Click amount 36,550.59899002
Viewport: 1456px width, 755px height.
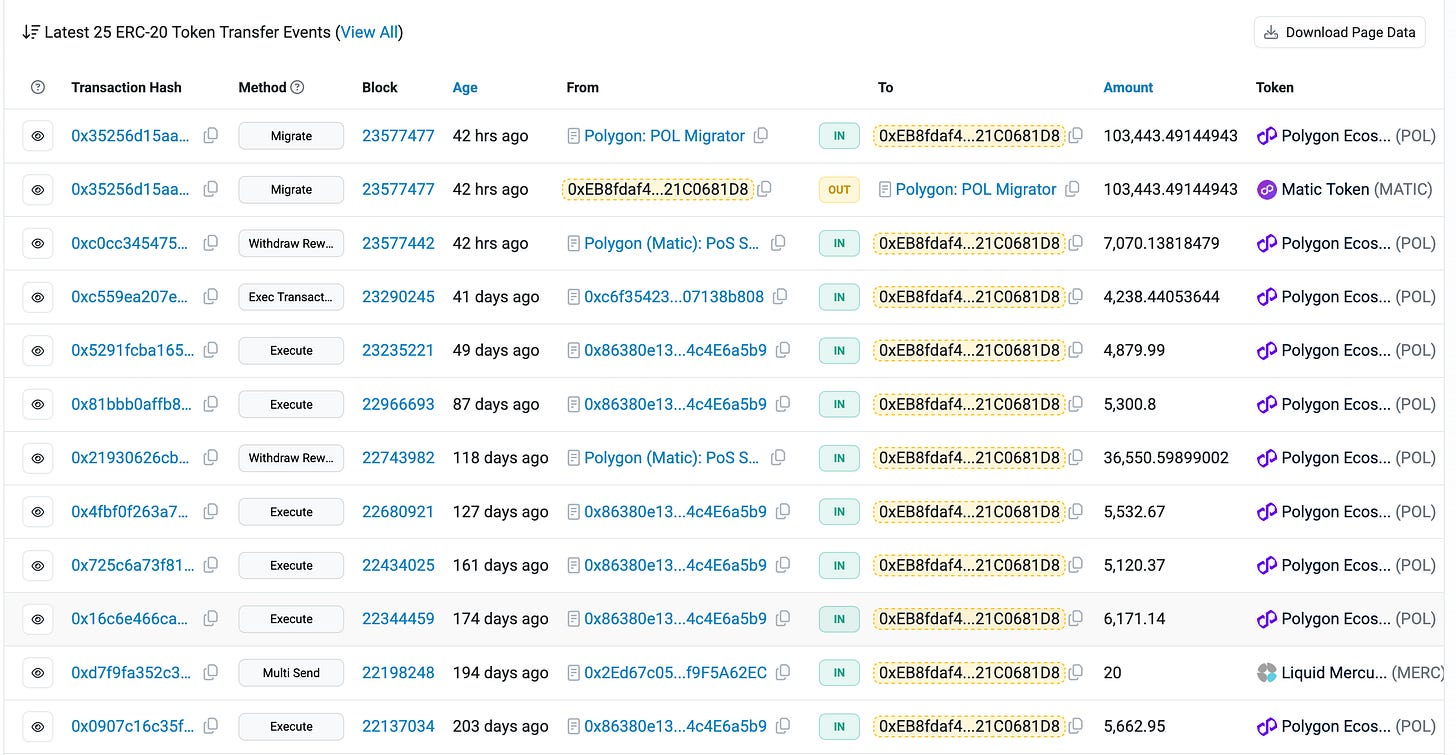click(x=1166, y=458)
